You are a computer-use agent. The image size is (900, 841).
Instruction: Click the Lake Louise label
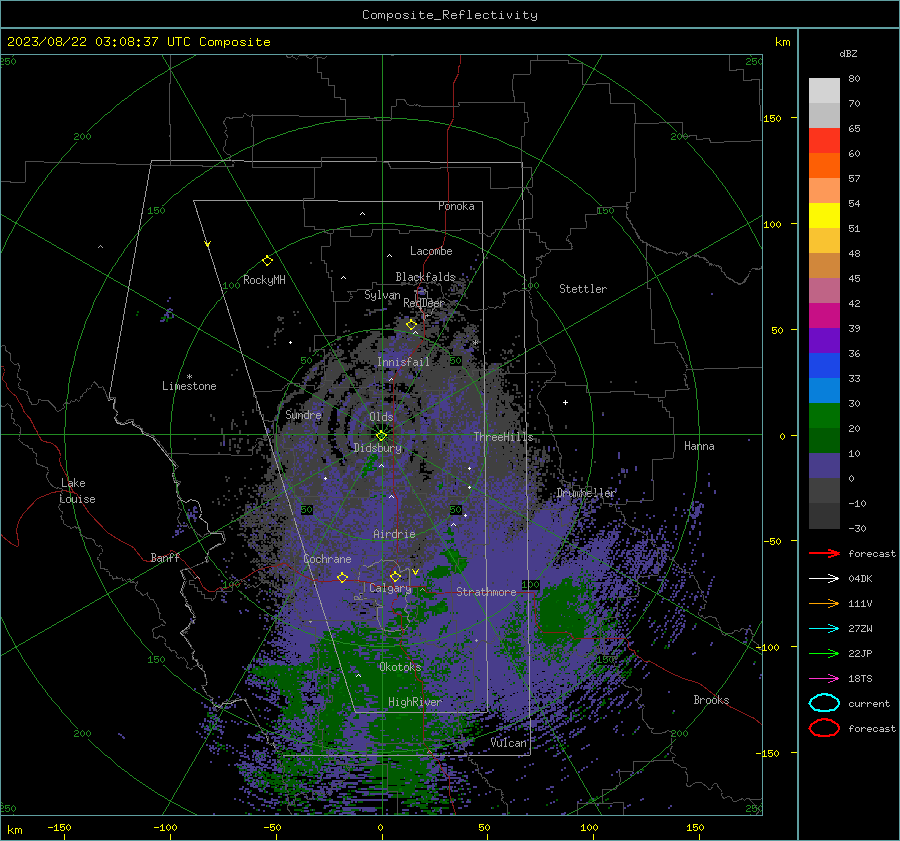[x=77, y=491]
